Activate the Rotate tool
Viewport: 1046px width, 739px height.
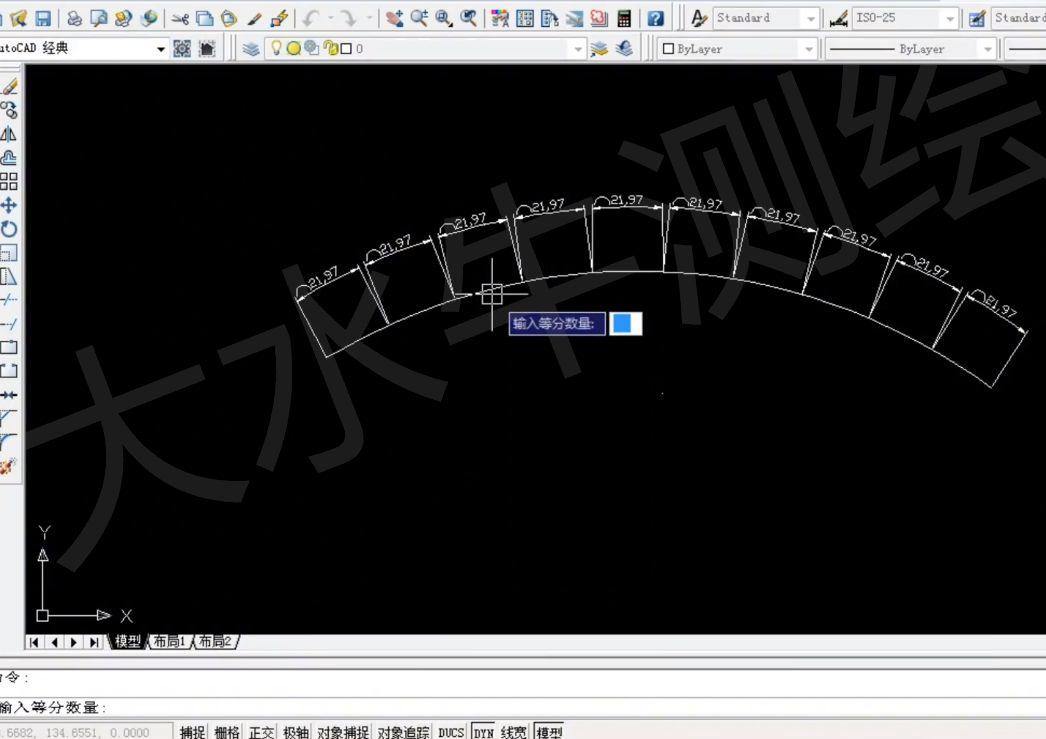(x=9, y=229)
